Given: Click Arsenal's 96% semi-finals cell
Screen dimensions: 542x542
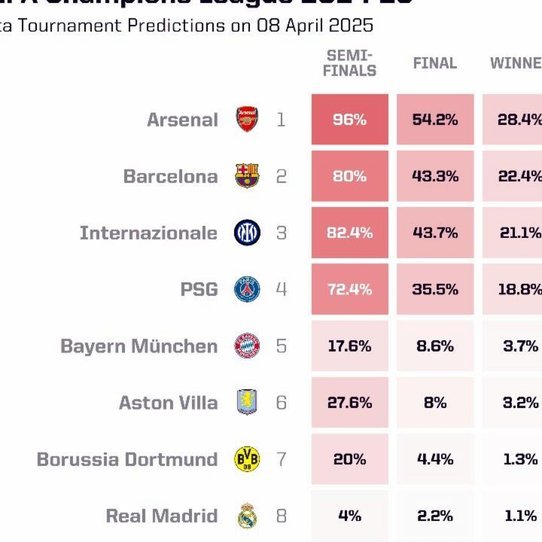Looking at the screenshot, I should click(350, 119).
